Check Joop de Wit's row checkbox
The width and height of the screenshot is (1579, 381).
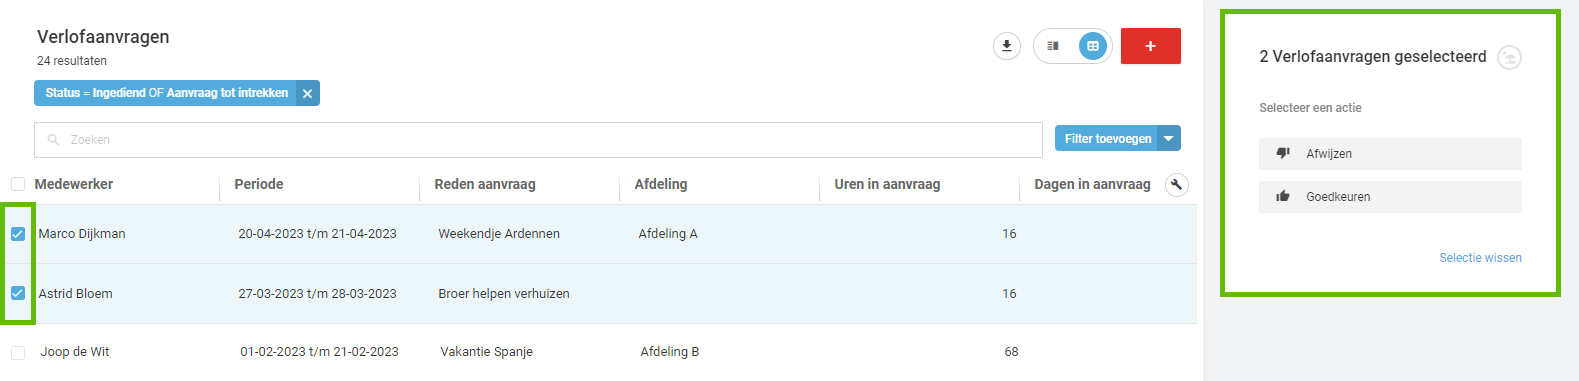pyautogui.click(x=18, y=352)
